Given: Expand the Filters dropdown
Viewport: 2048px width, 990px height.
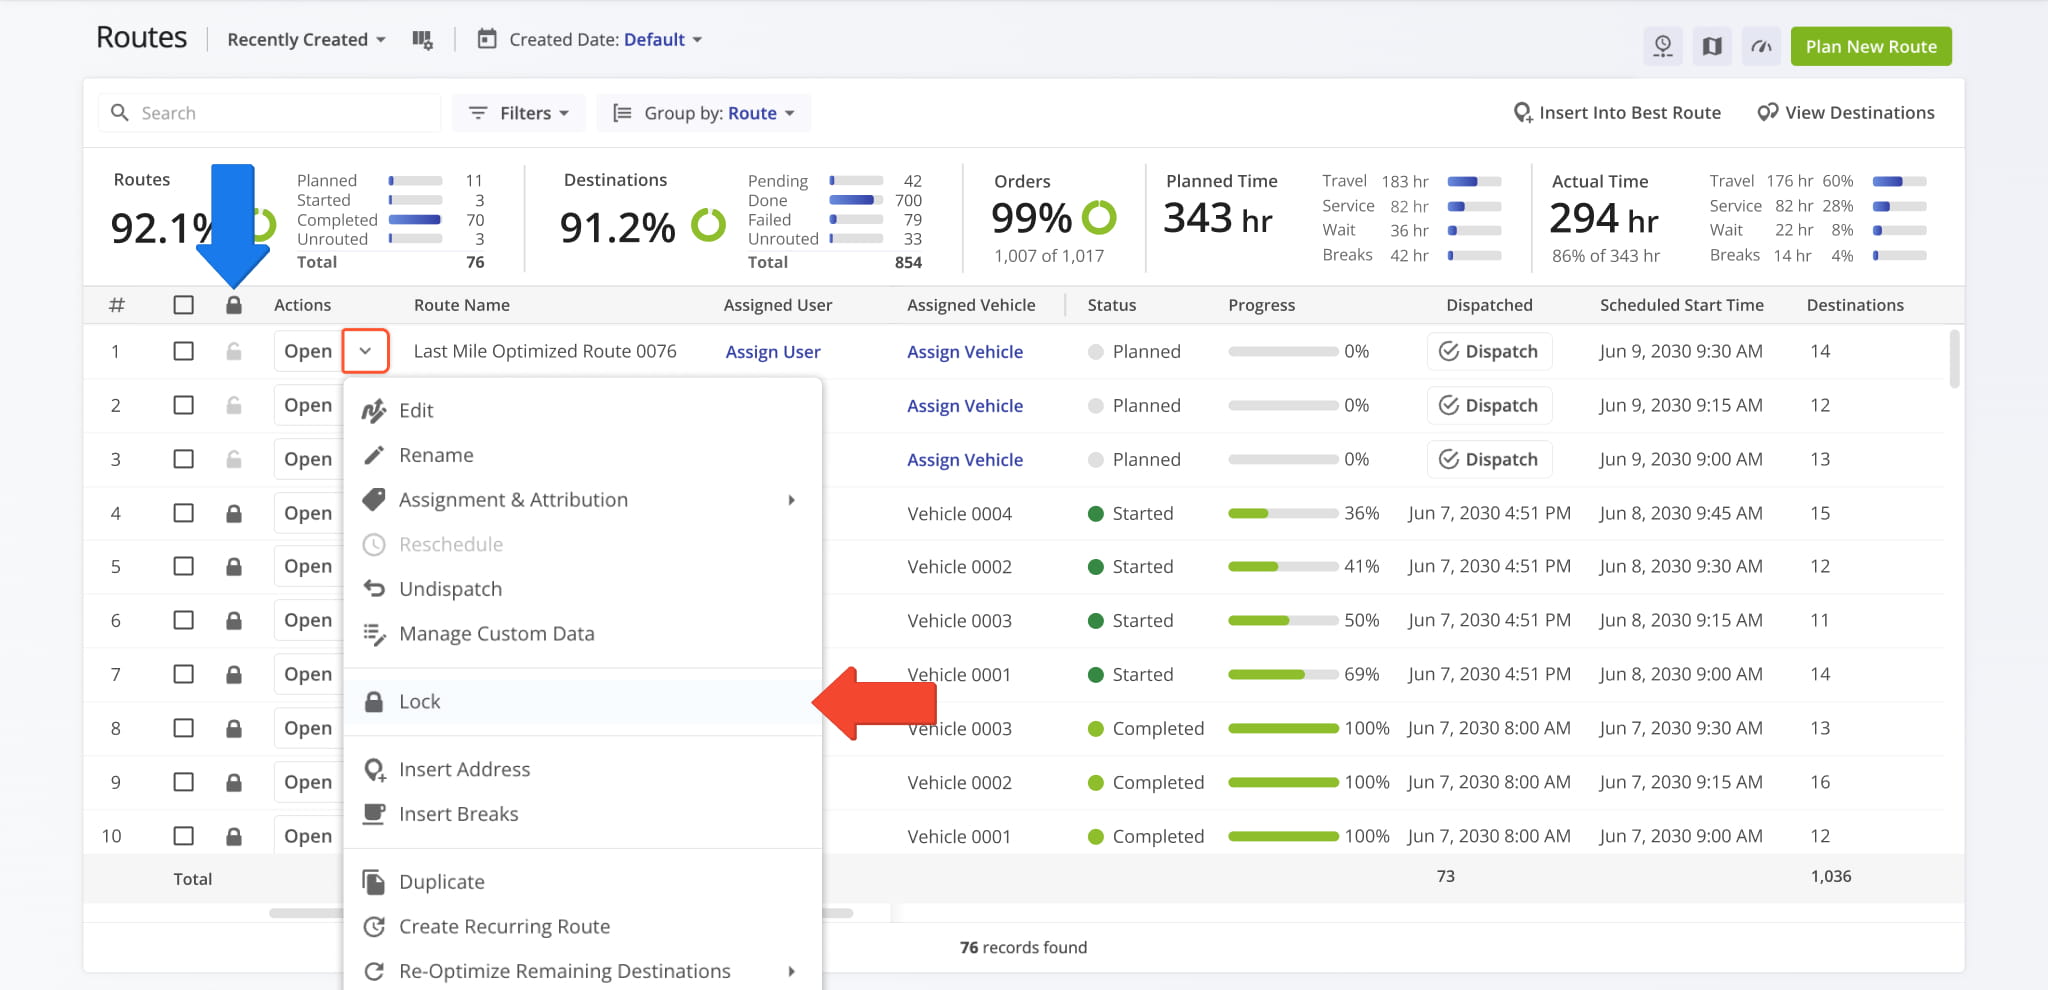Looking at the screenshot, I should pos(519,113).
